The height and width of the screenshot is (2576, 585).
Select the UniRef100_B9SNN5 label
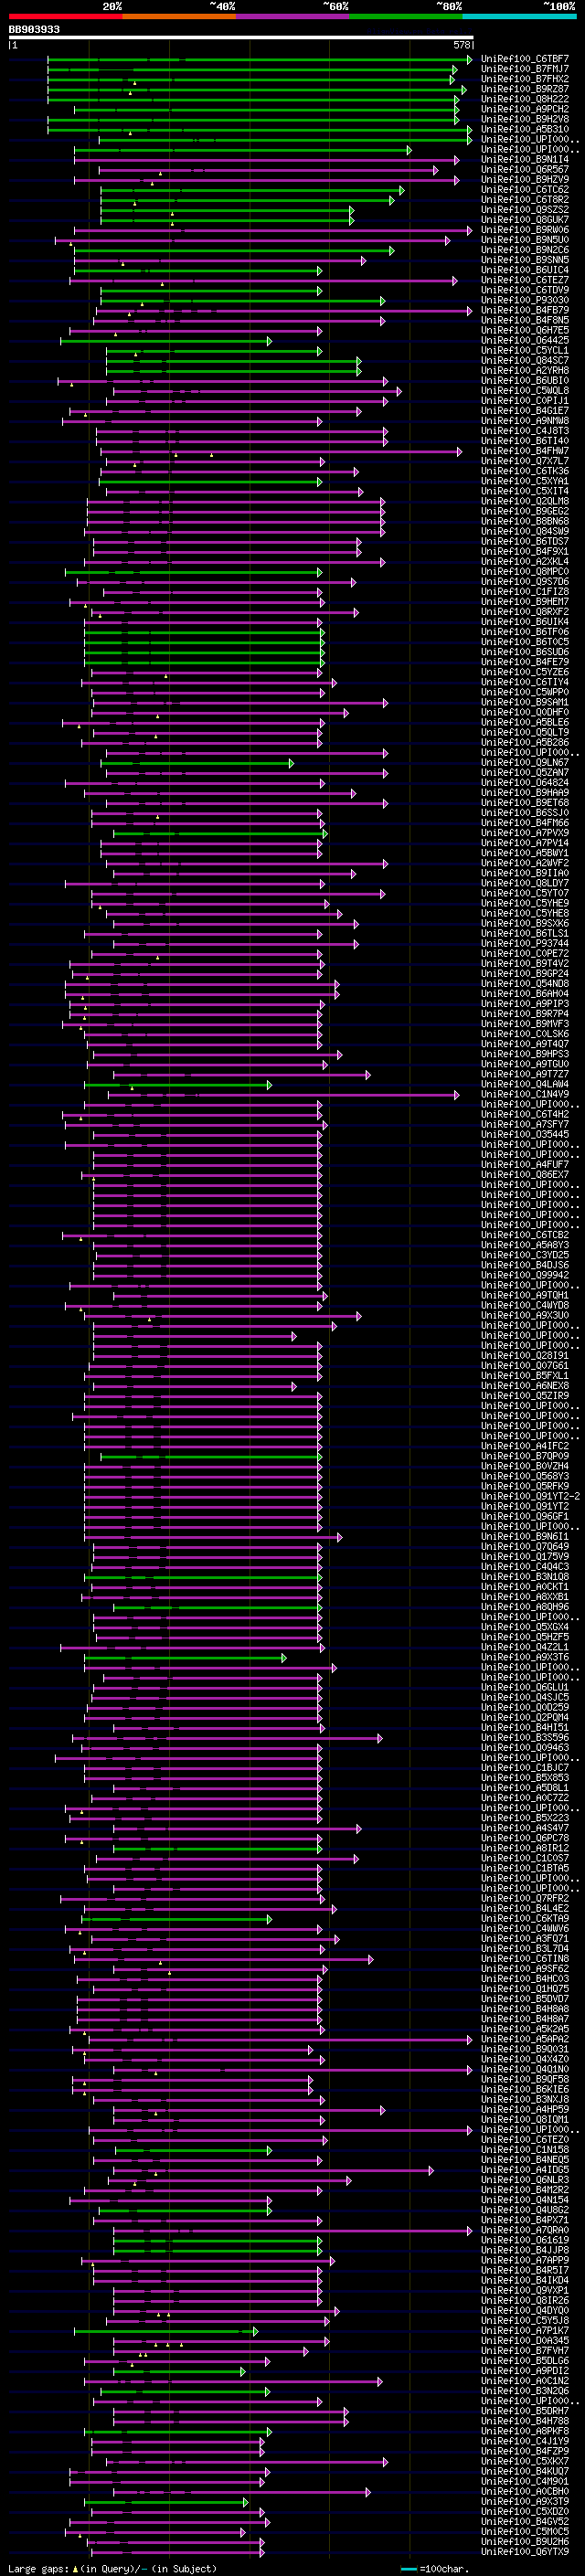coord(525,260)
